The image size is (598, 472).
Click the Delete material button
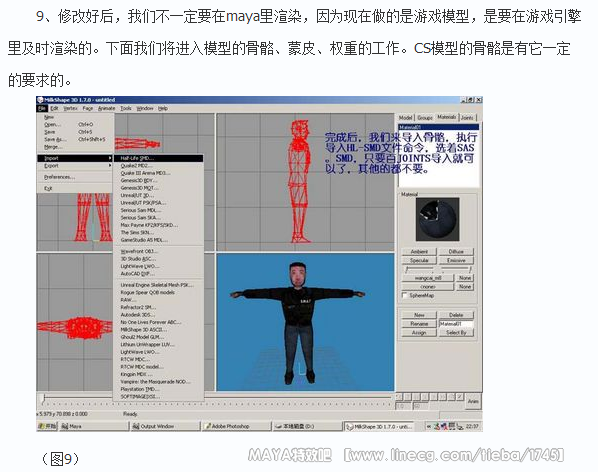pyautogui.click(x=456, y=315)
